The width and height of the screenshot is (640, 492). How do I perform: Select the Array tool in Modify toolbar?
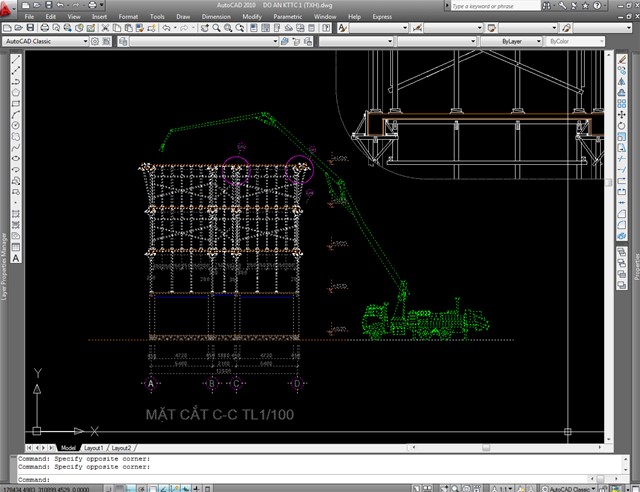click(622, 104)
